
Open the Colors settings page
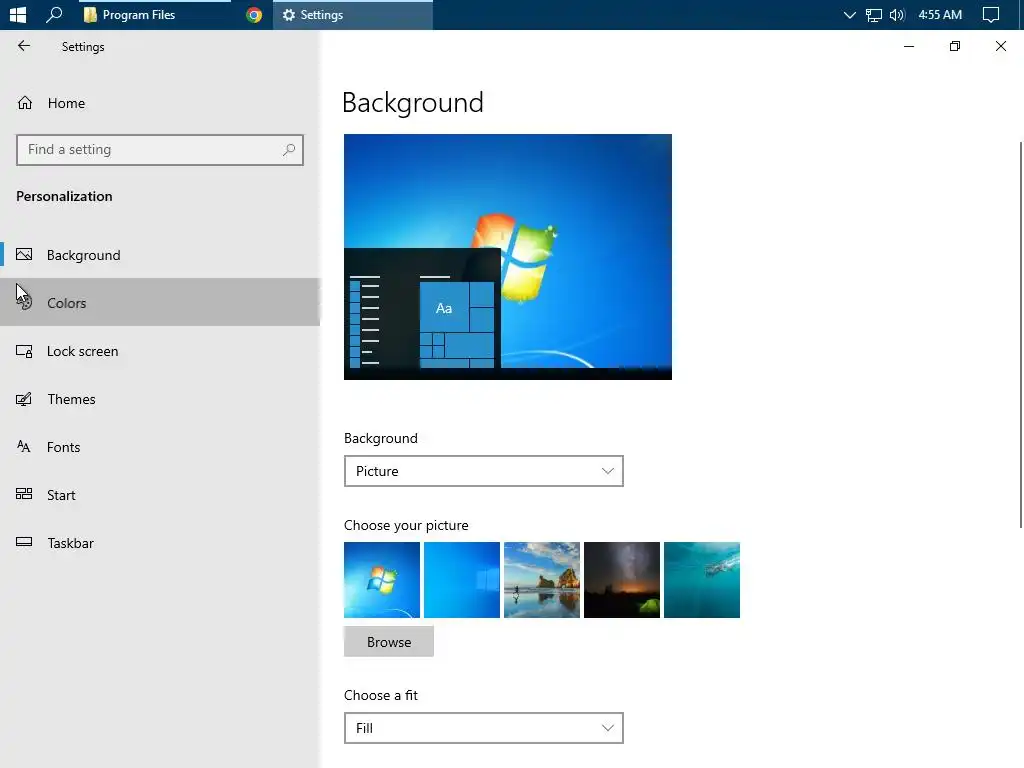(160, 302)
